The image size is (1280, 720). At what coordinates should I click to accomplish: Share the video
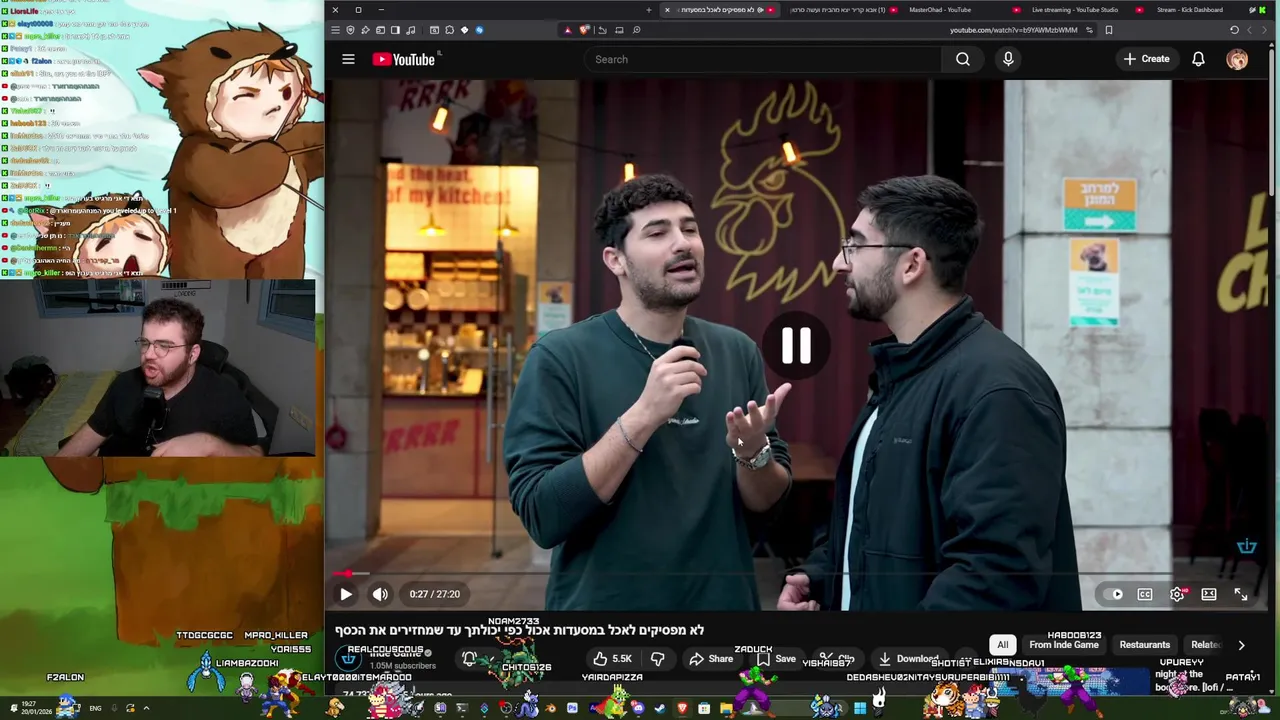tap(711, 659)
